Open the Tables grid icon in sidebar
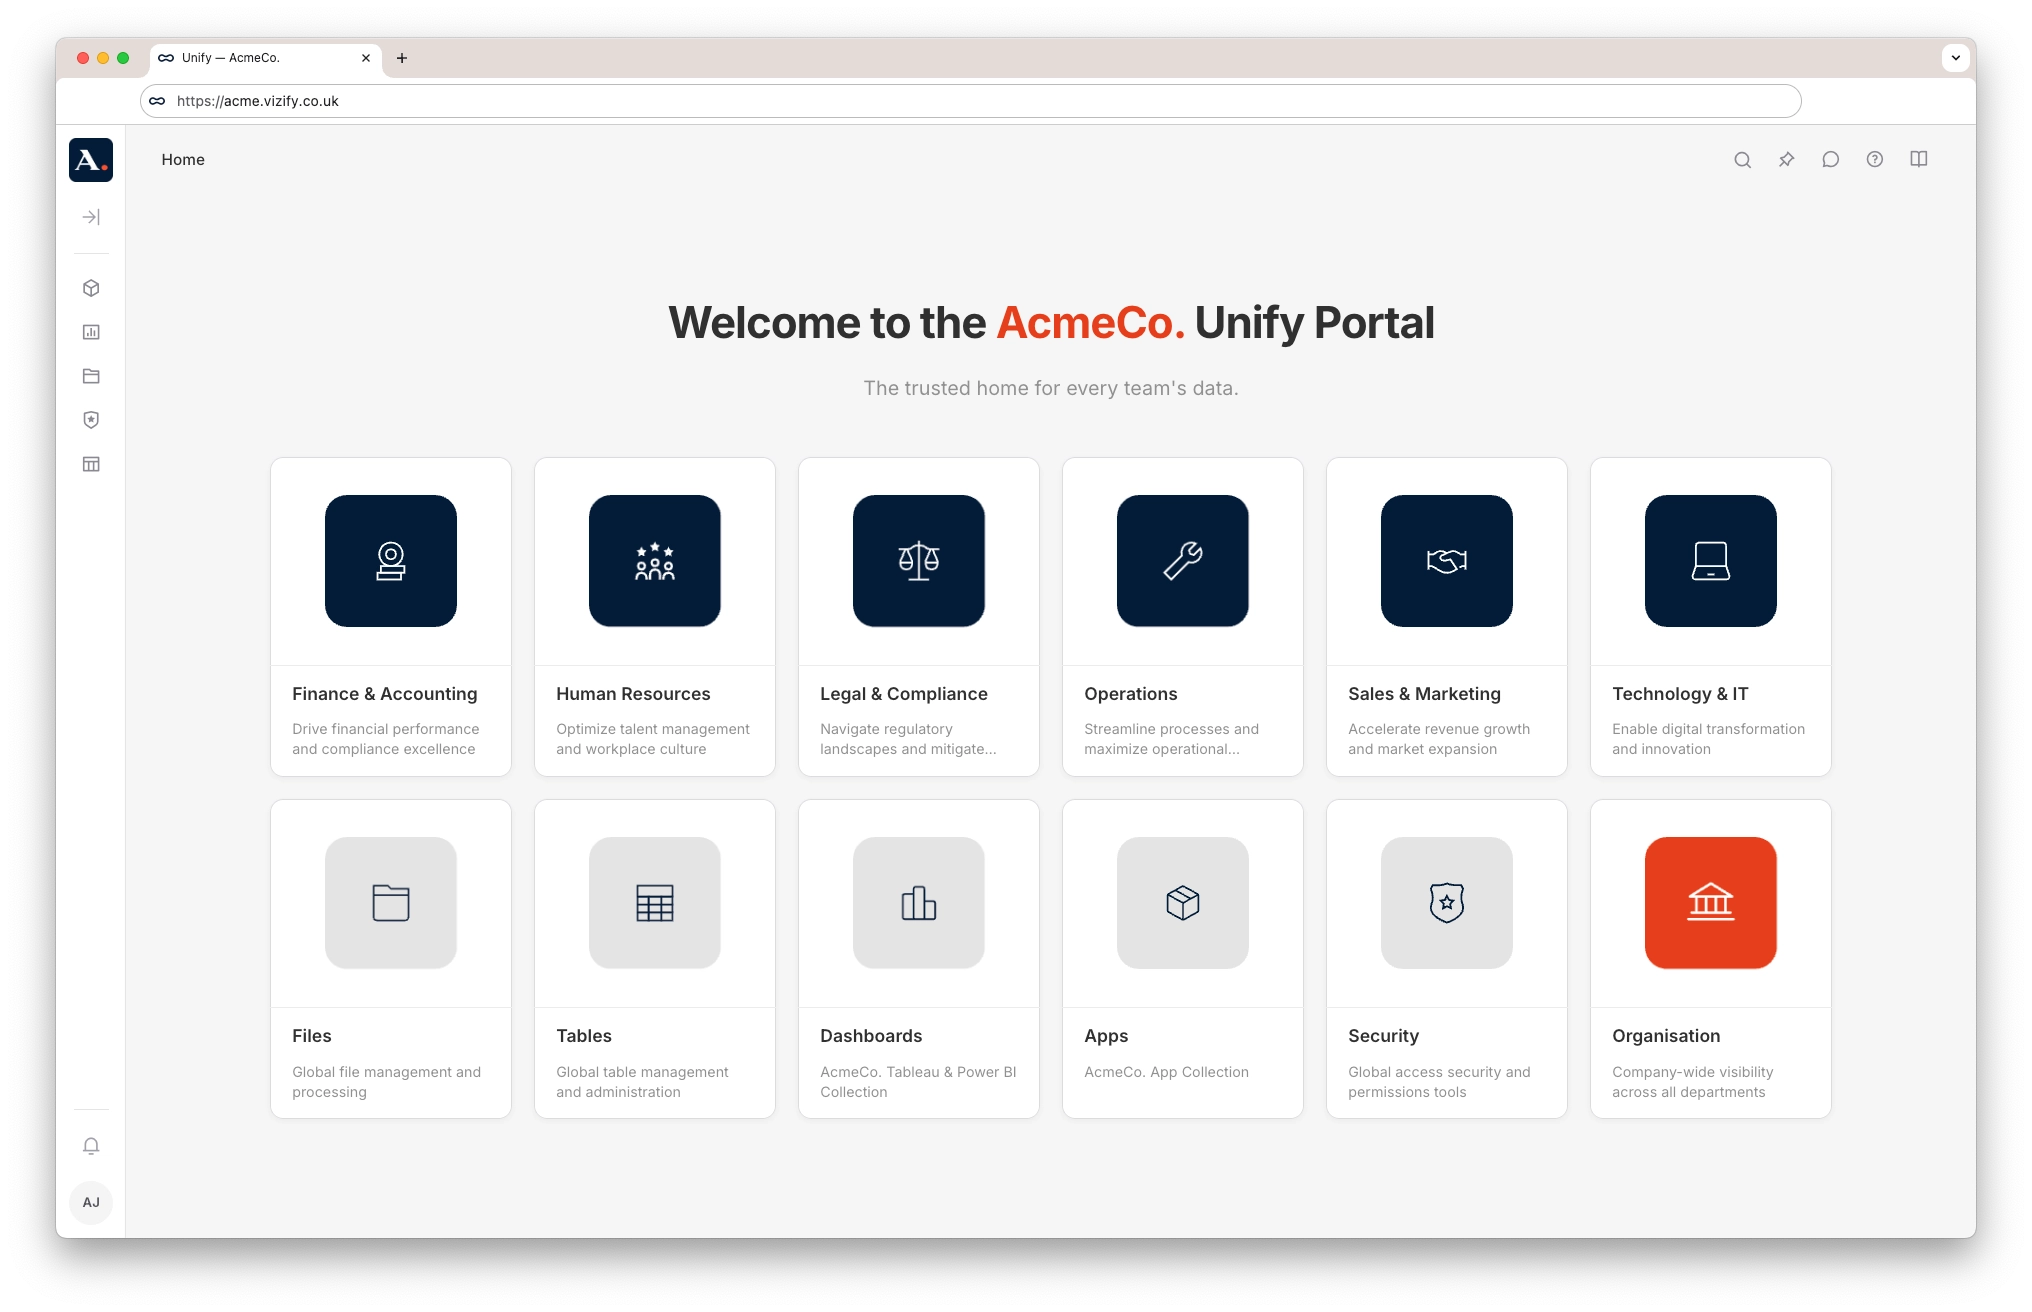2032x1312 pixels. click(91, 464)
